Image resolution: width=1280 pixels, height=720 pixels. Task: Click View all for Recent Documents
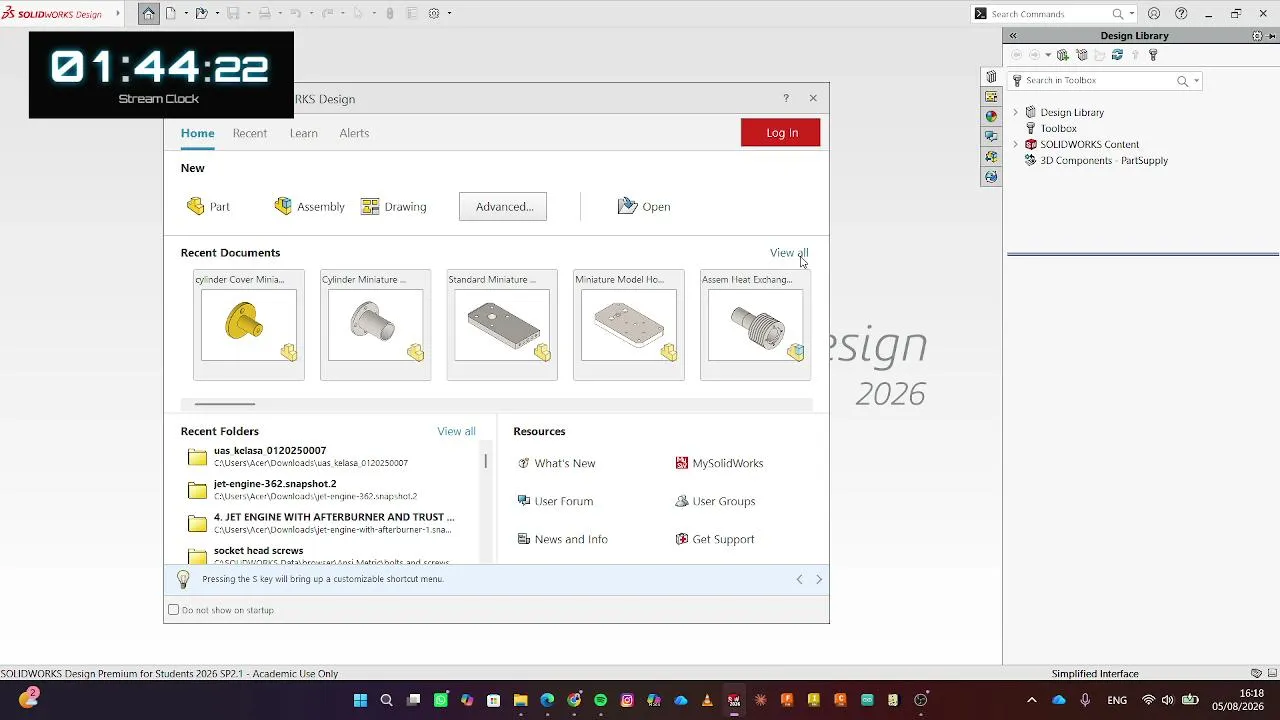pos(789,253)
